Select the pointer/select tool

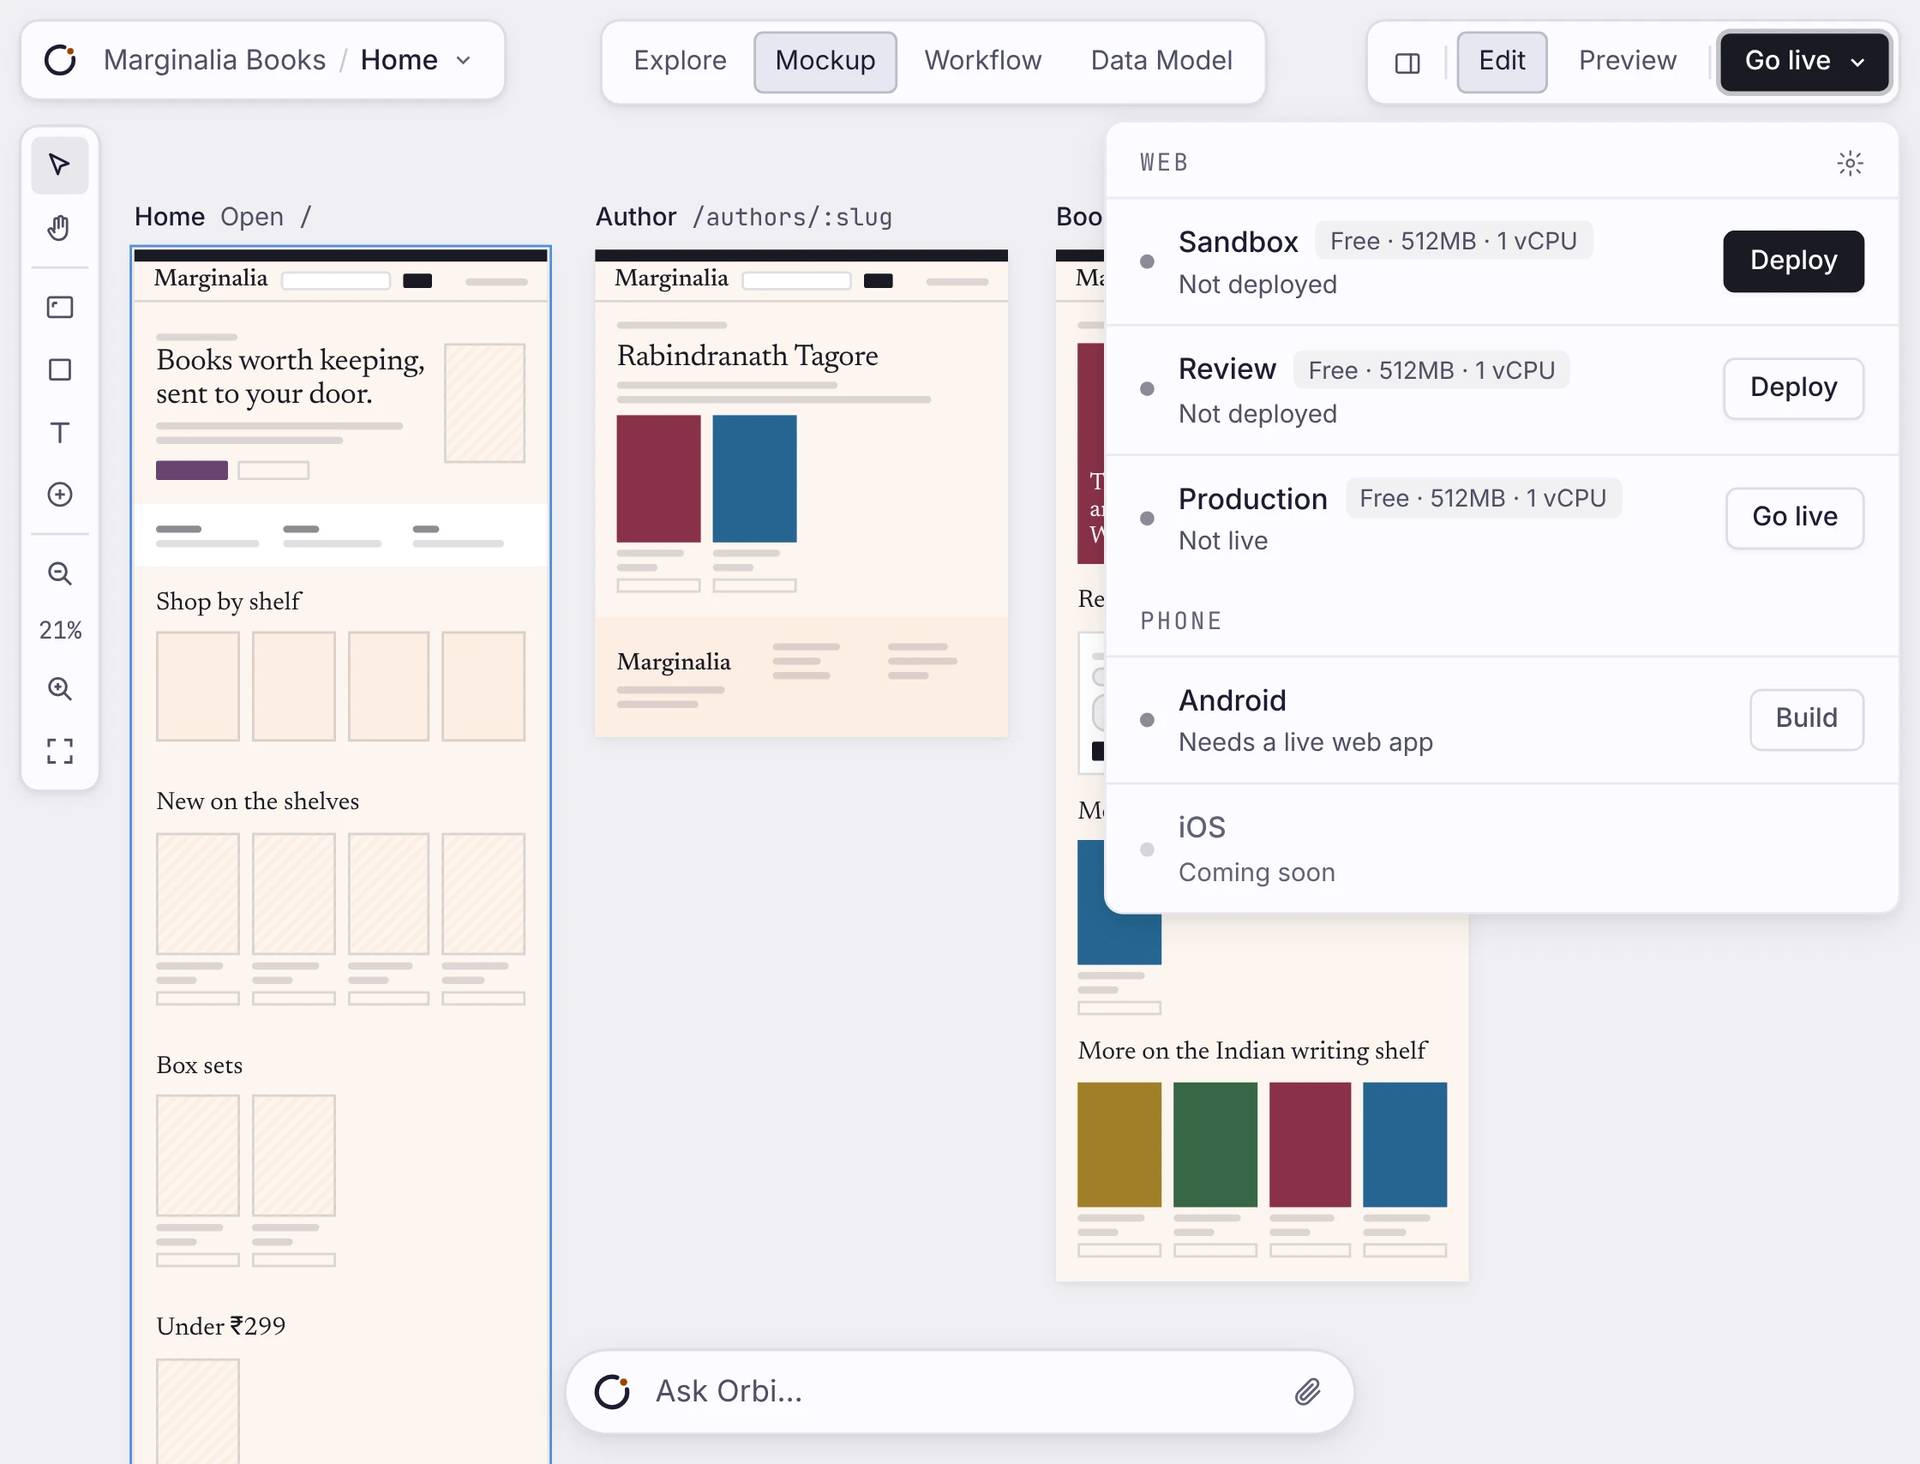click(x=60, y=165)
